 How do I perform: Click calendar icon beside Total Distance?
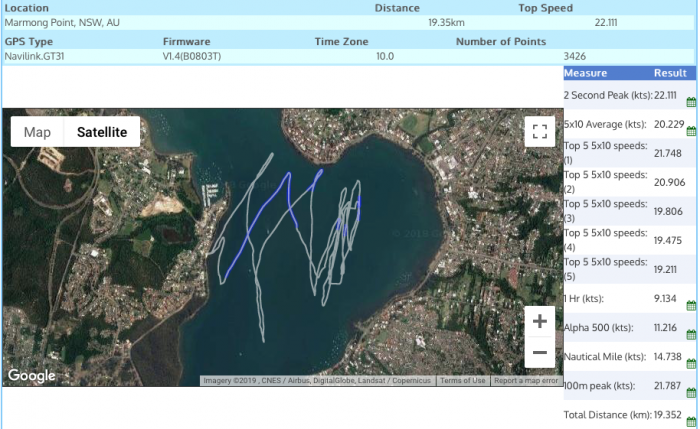(691, 420)
